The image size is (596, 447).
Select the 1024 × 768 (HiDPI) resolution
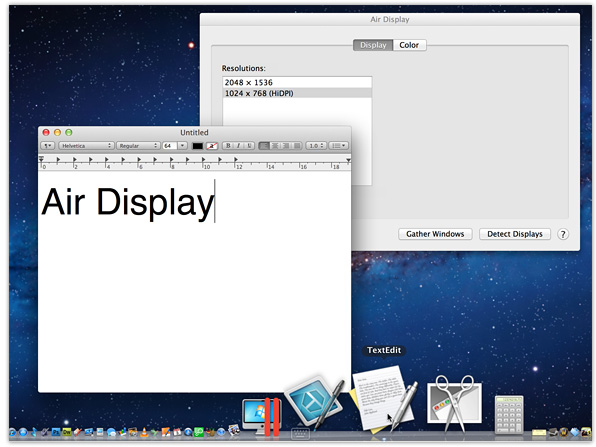point(297,93)
